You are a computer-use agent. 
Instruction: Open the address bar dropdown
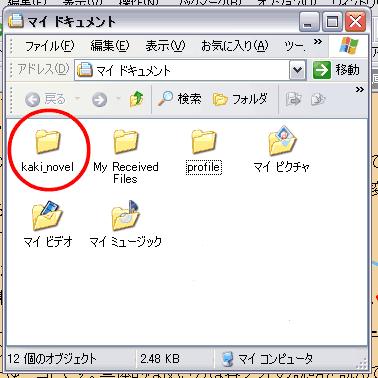coord(297,70)
